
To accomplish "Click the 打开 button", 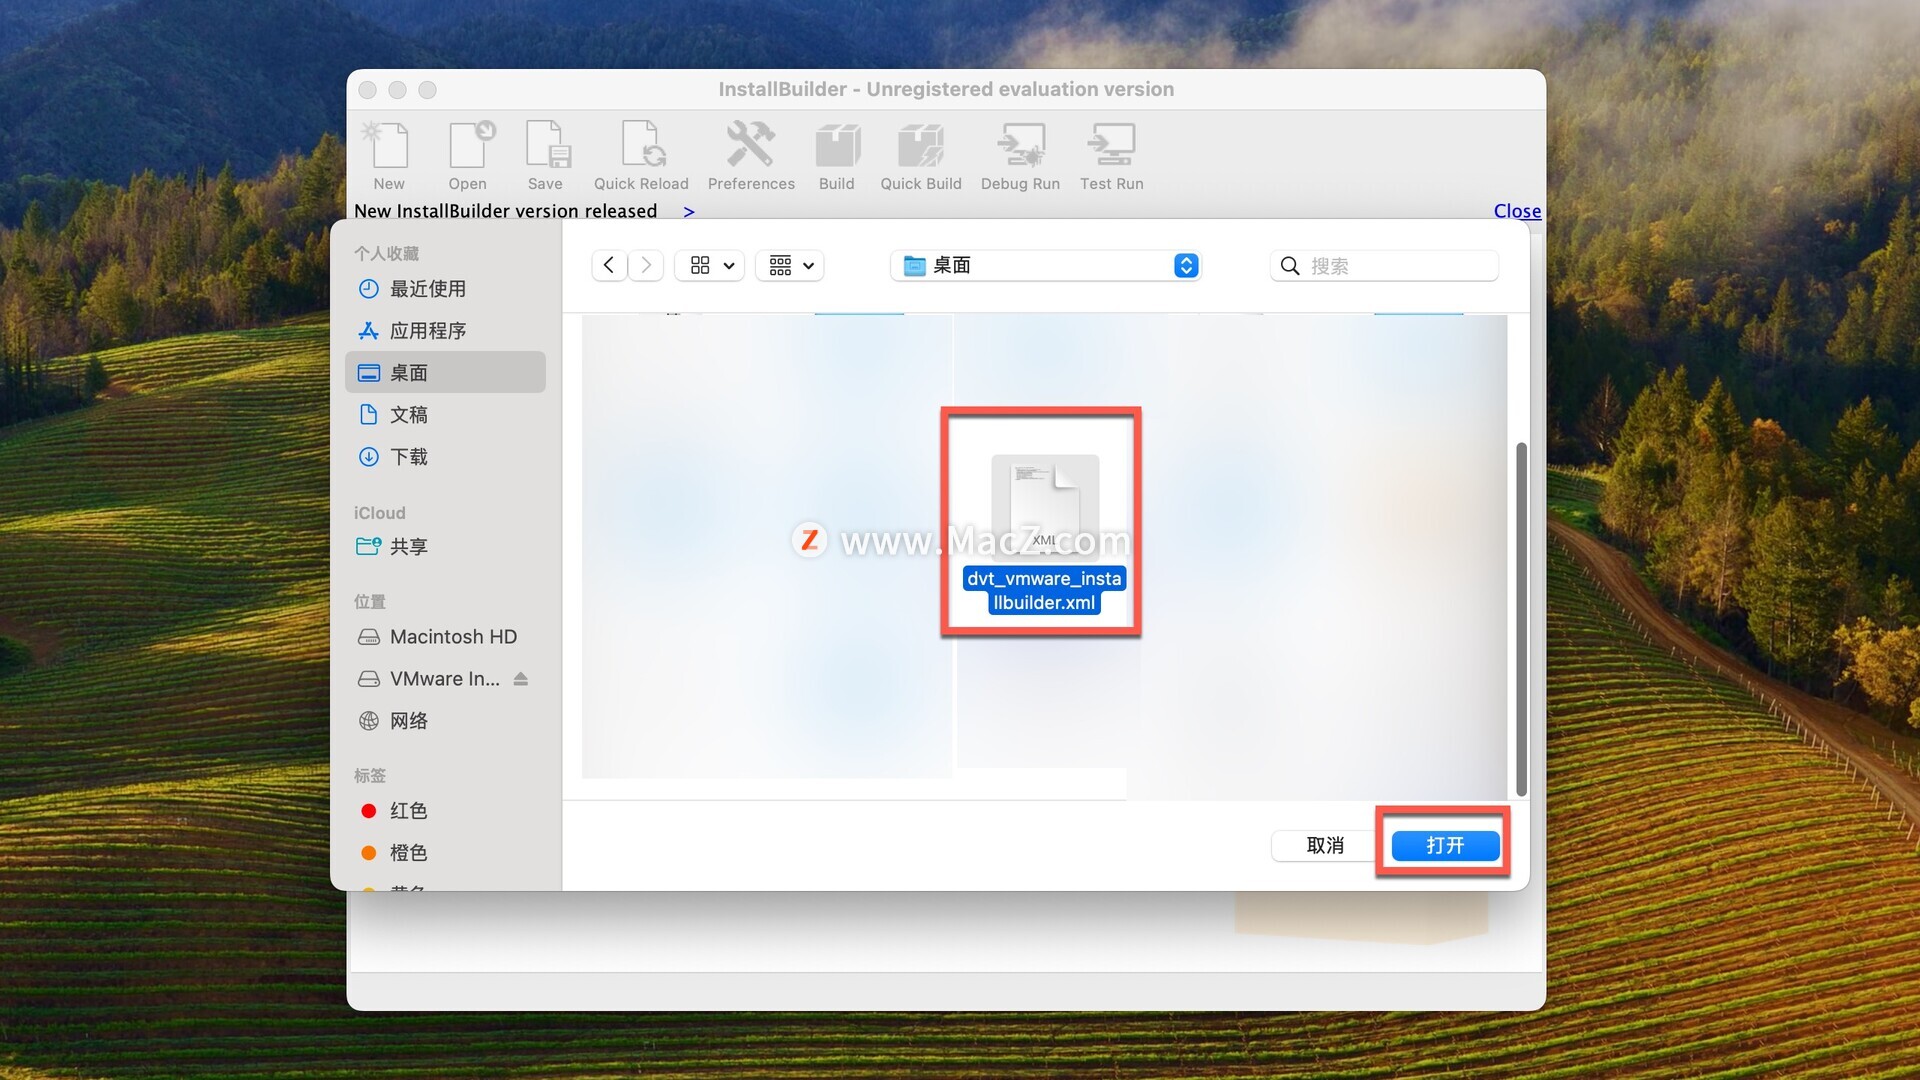I will click(x=1445, y=846).
